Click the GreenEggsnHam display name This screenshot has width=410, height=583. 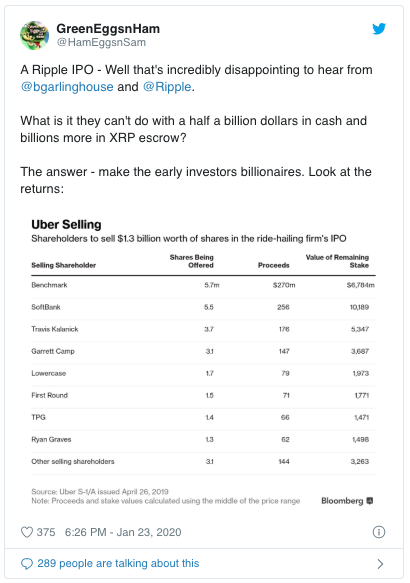point(108,29)
